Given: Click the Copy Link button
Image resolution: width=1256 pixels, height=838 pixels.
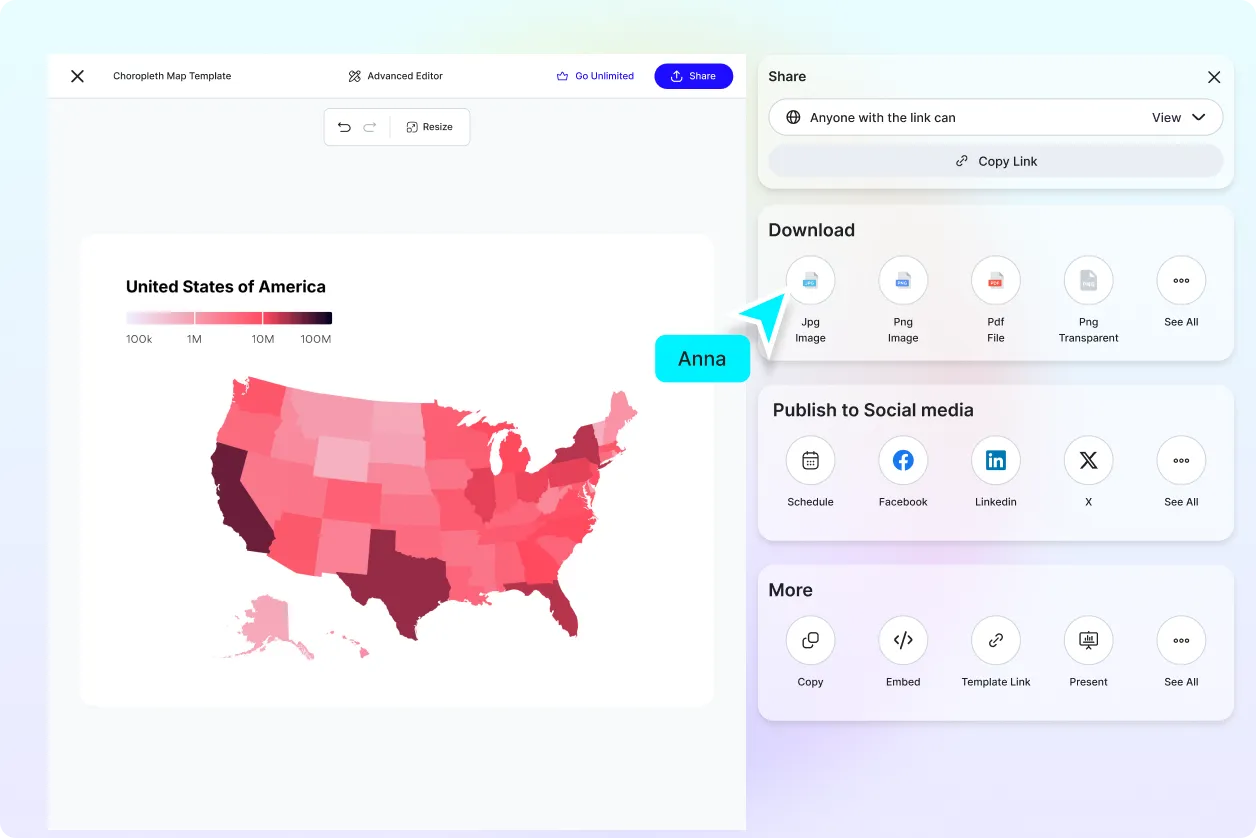Looking at the screenshot, I should coord(995,161).
